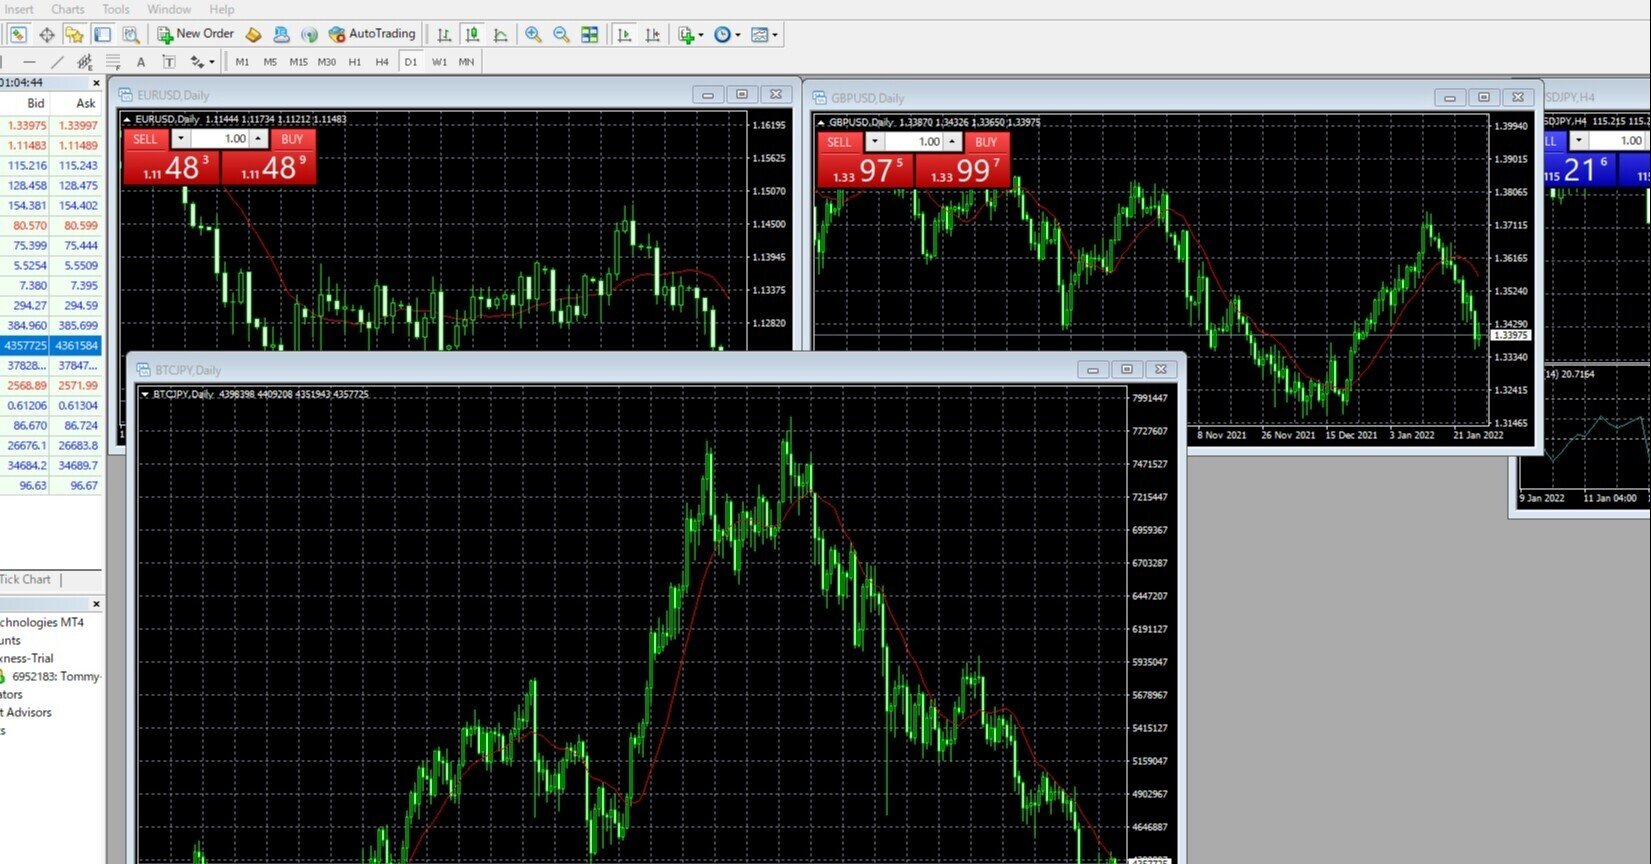The width and height of the screenshot is (1651, 864).
Task: Show the Terminal panel icon
Action: pos(102,35)
